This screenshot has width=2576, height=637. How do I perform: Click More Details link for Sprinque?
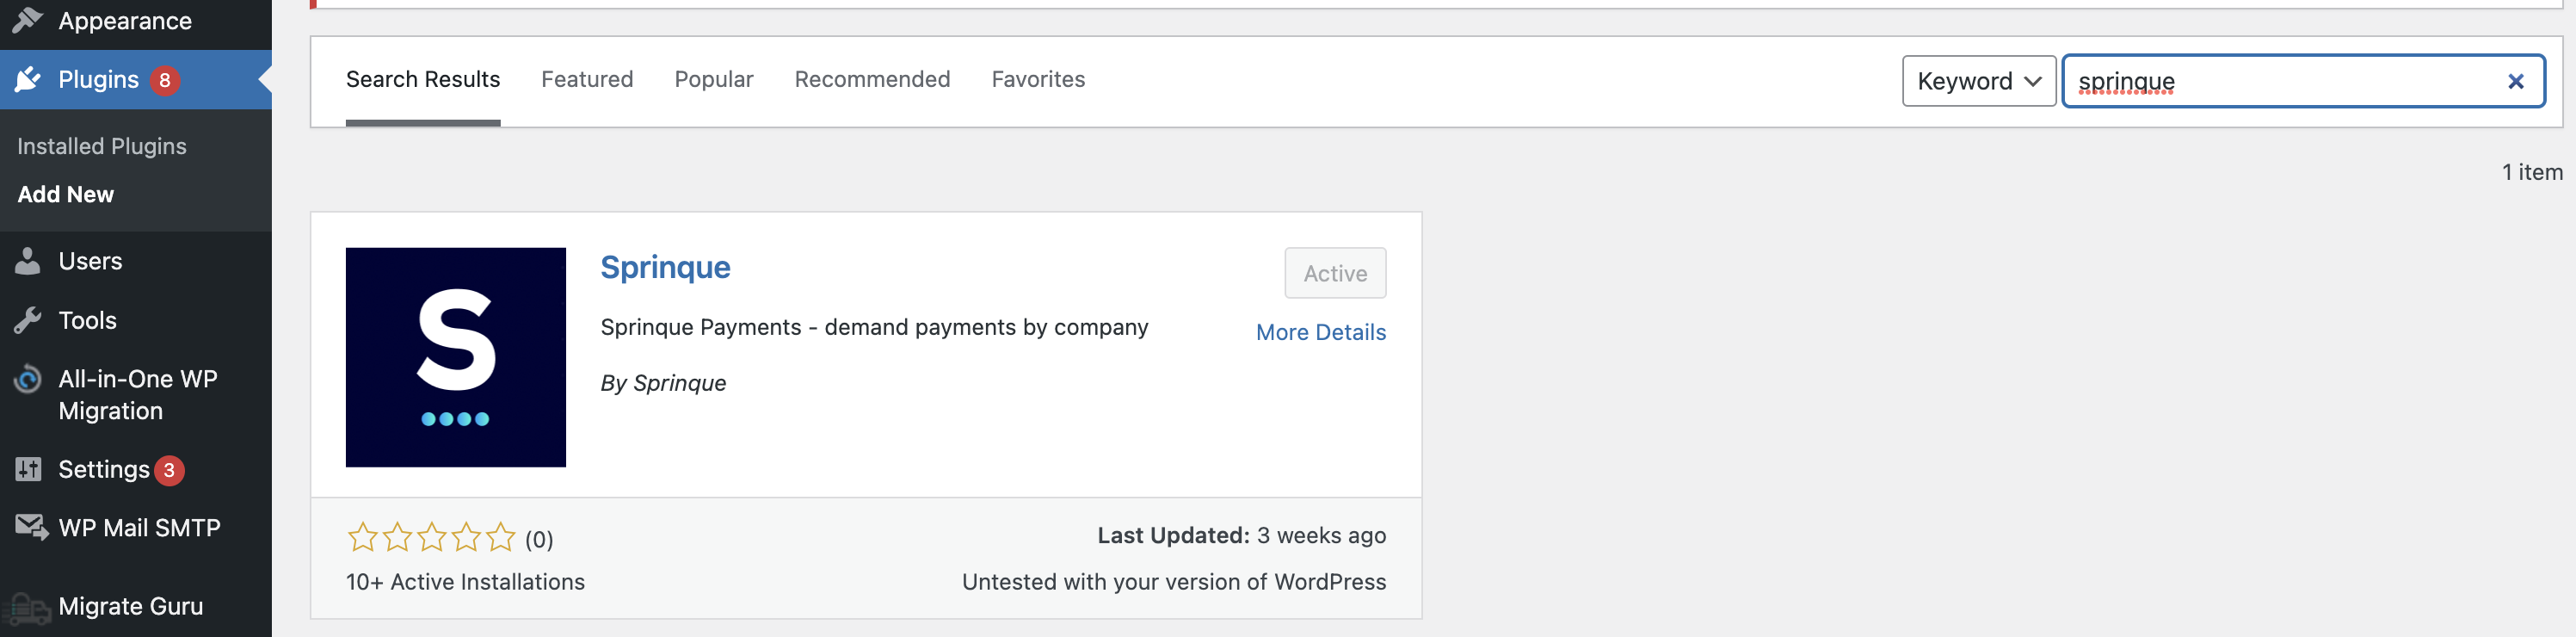pyautogui.click(x=1320, y=332)
